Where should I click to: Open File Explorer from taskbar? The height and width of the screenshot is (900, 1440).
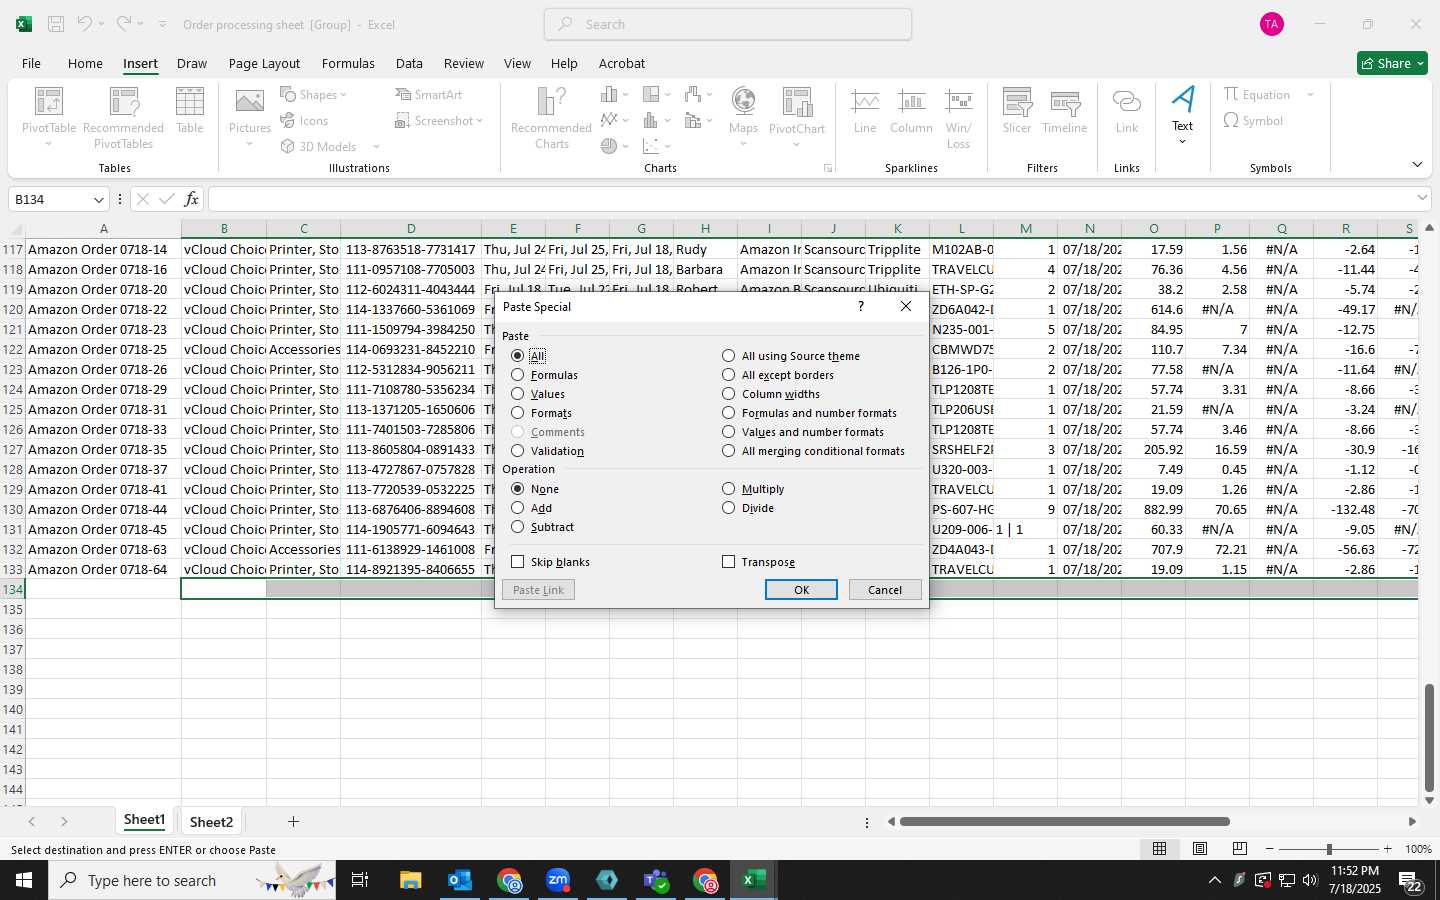[410, 880]
